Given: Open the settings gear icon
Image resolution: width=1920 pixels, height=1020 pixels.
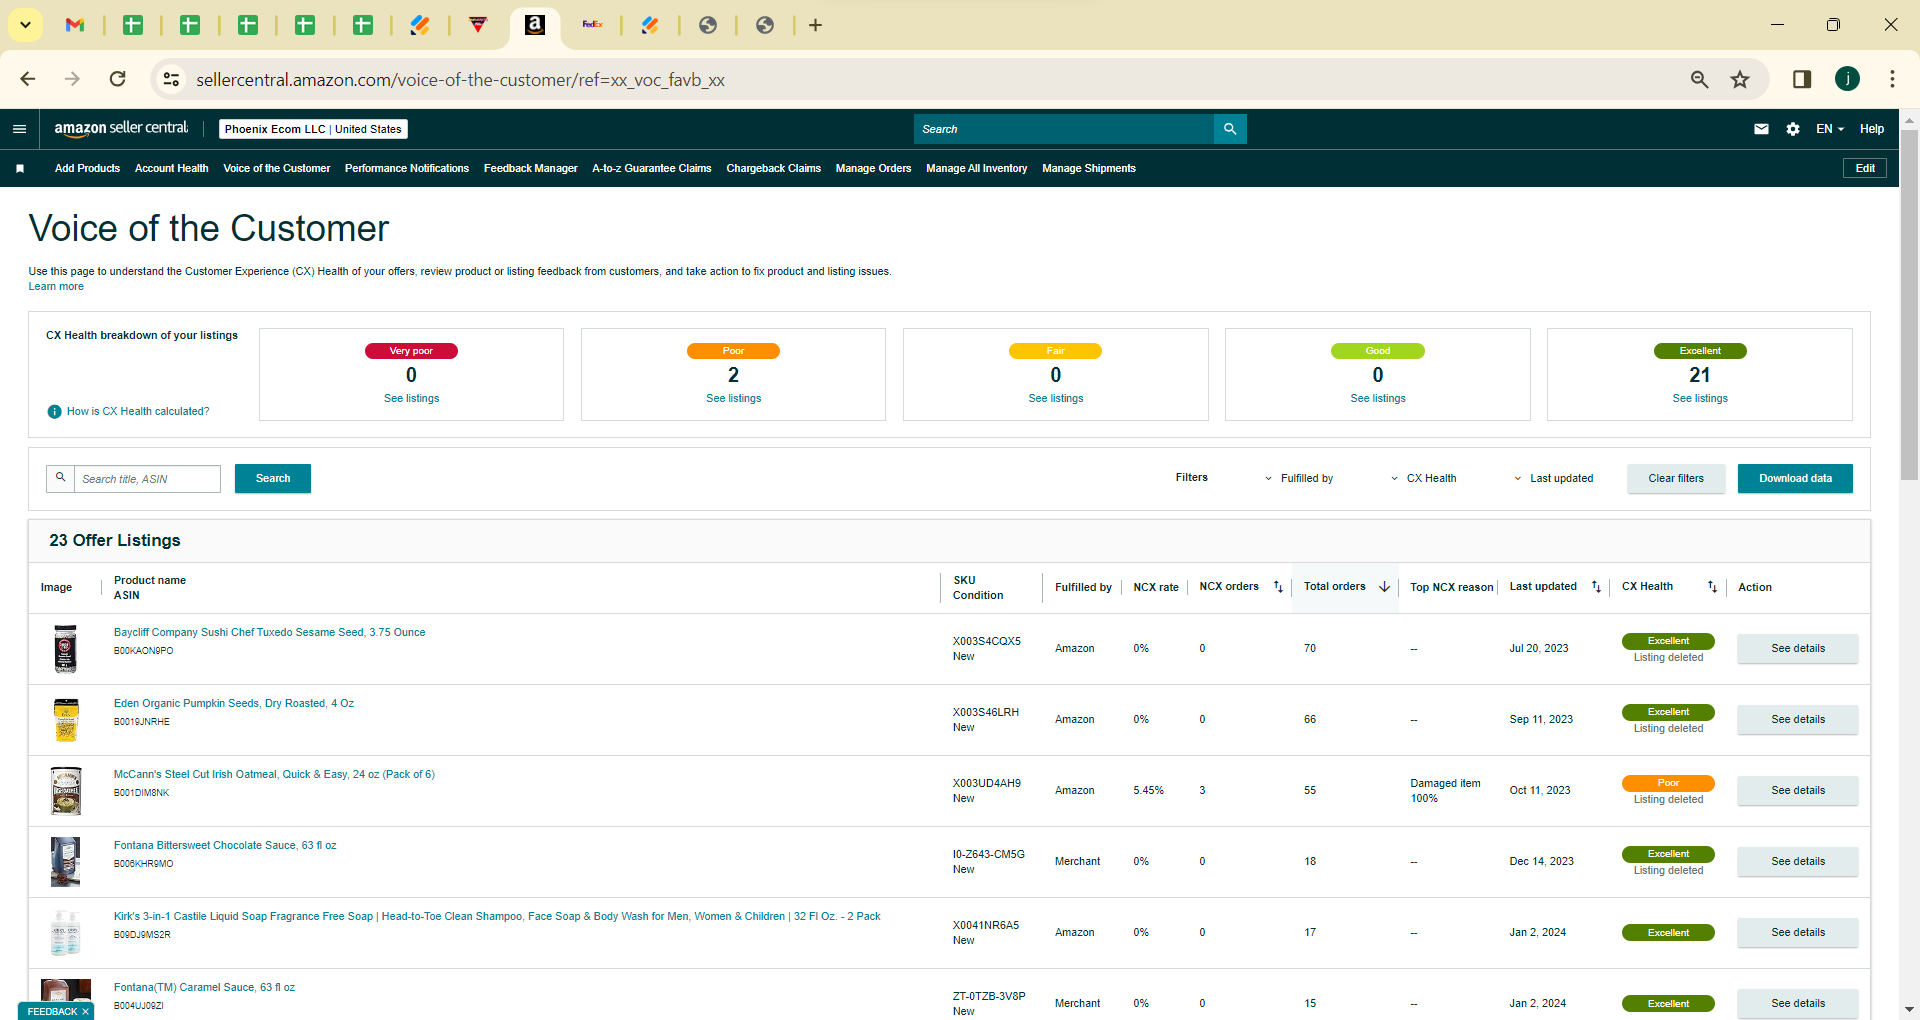Looking at the screenshot, I should pyautogui.click(x=1793, y=129).
